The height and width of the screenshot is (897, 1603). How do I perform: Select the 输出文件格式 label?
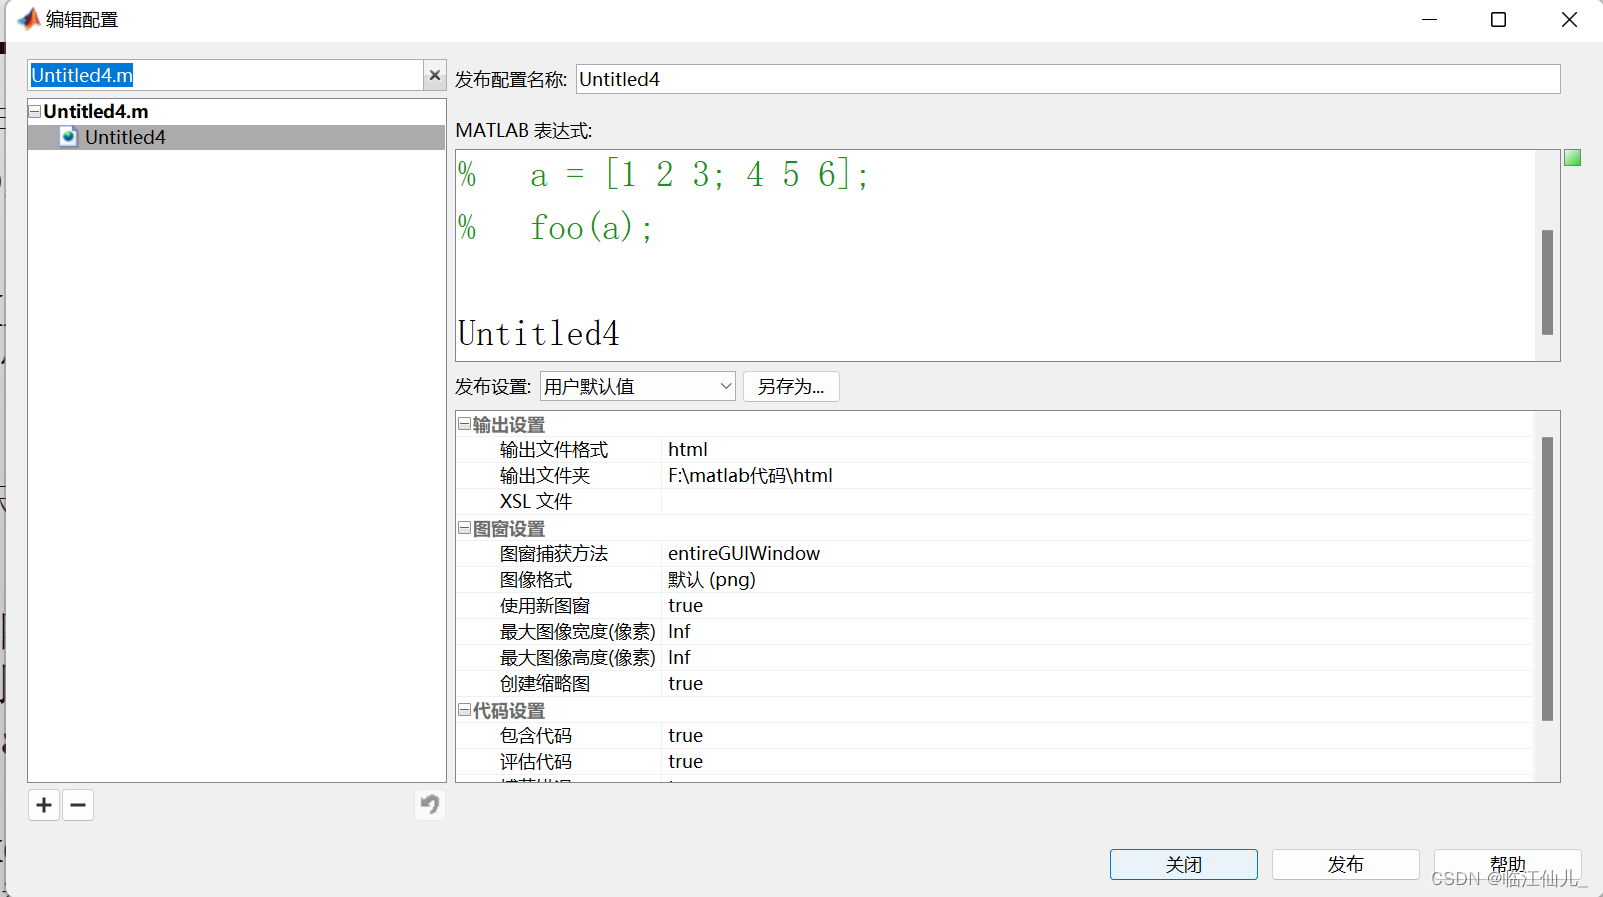(x=554, y=450)
